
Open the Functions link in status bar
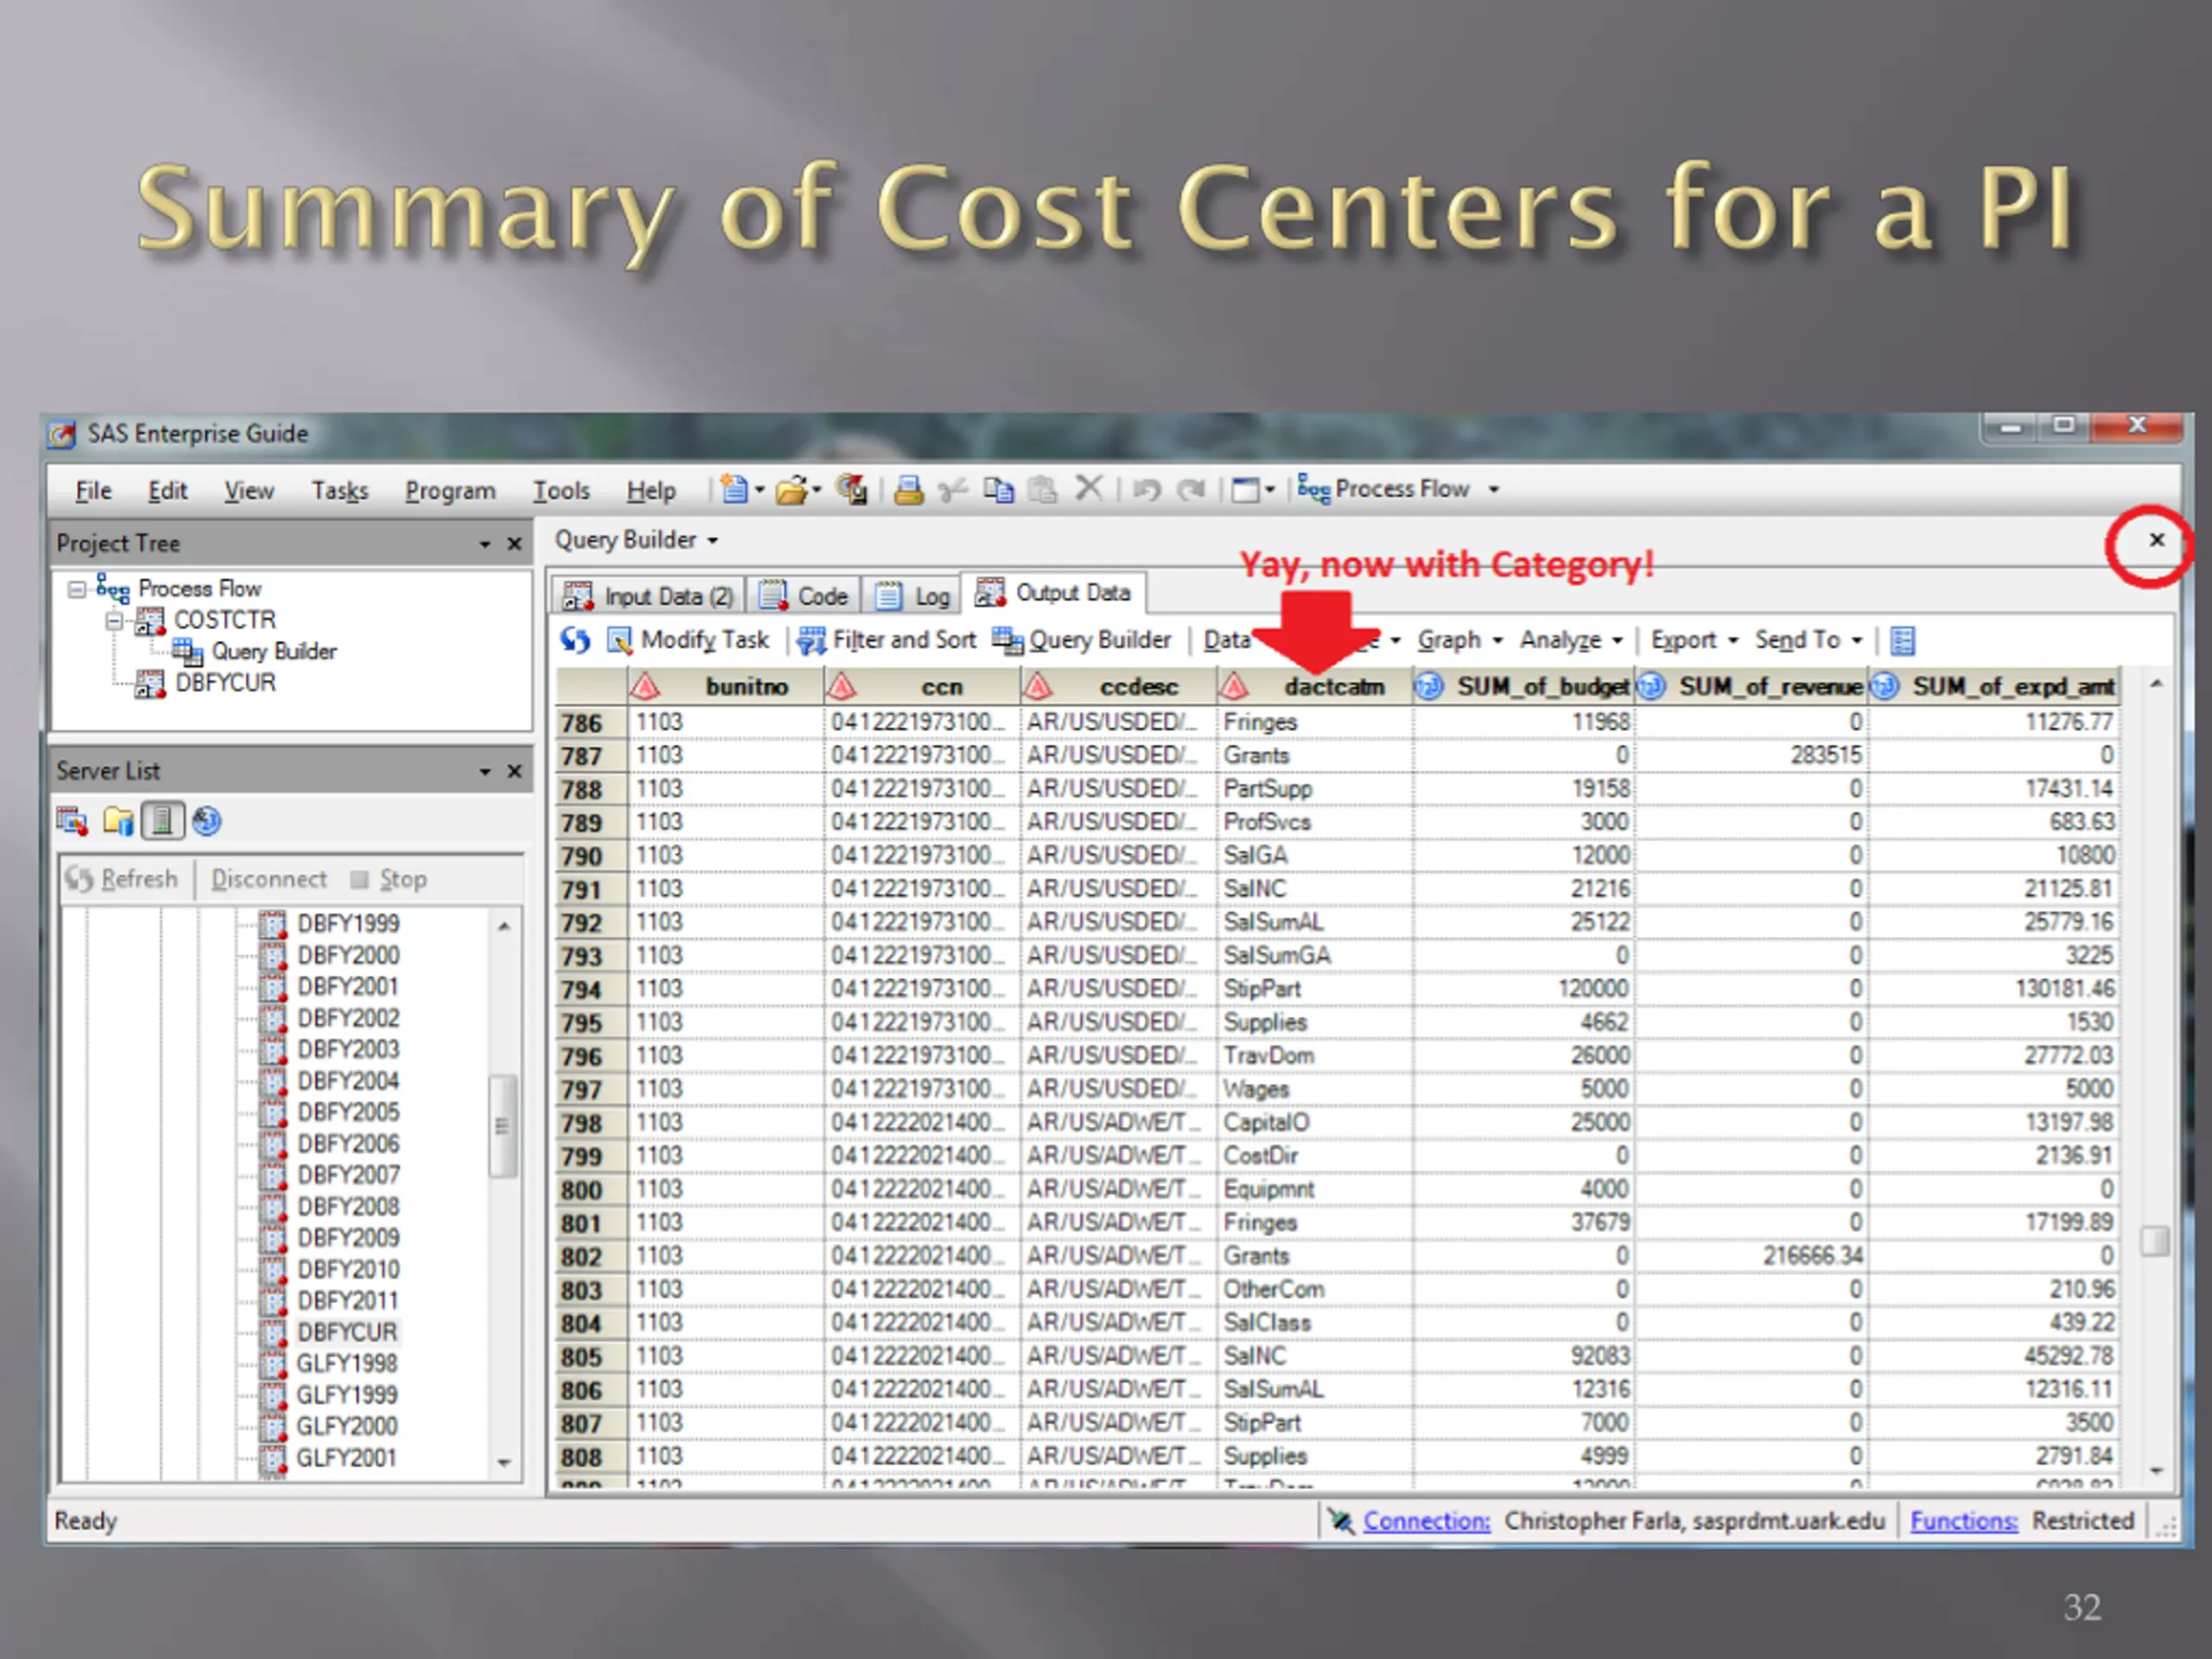click(1964, 1521)
